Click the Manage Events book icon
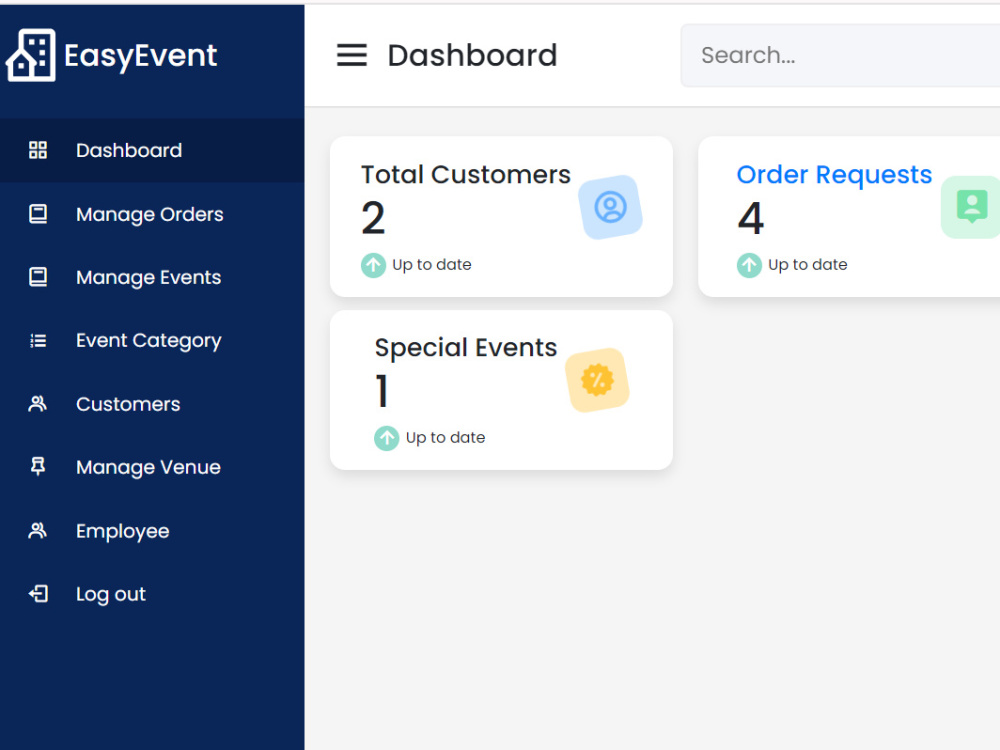 38,277
